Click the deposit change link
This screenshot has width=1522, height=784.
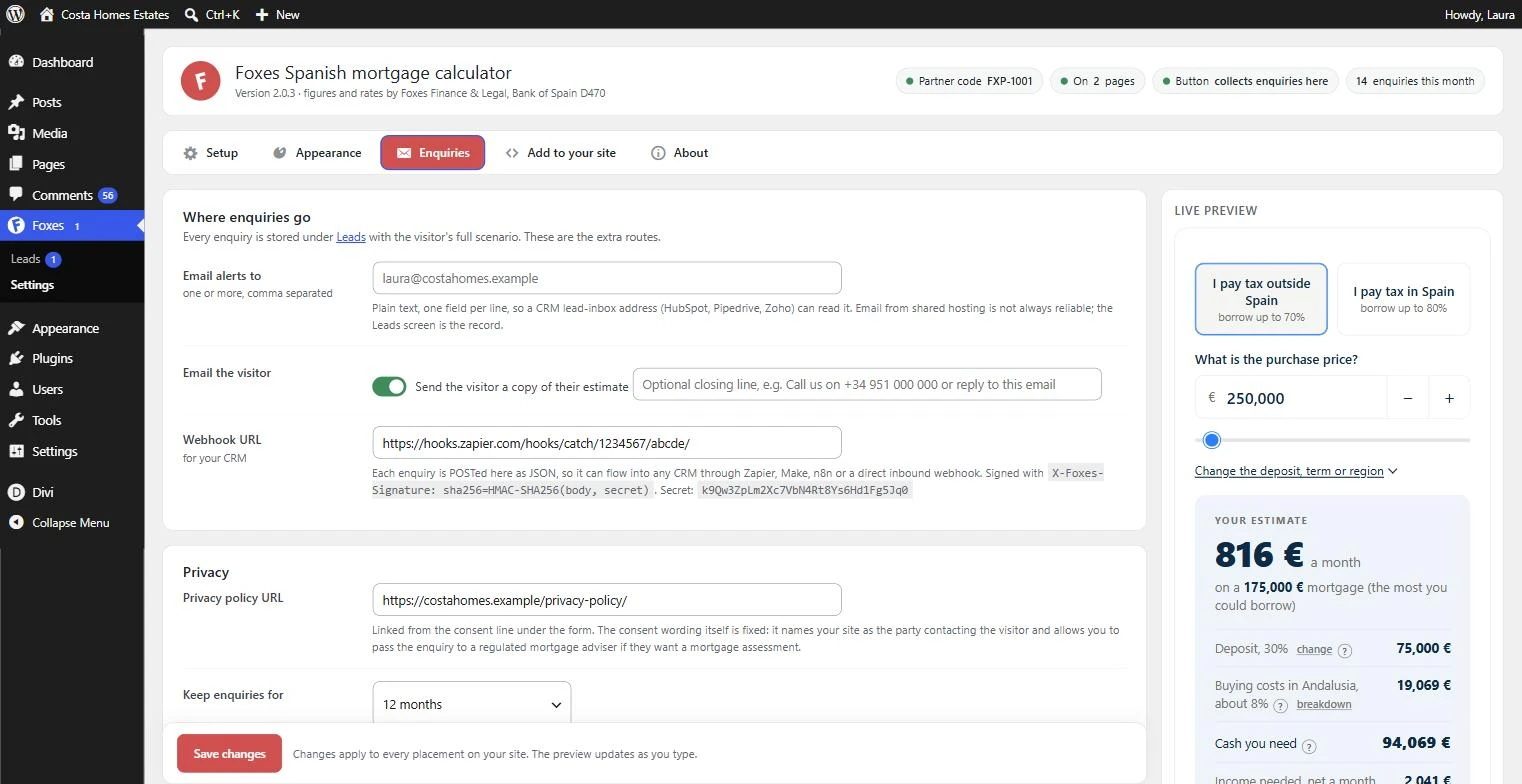1314,649
